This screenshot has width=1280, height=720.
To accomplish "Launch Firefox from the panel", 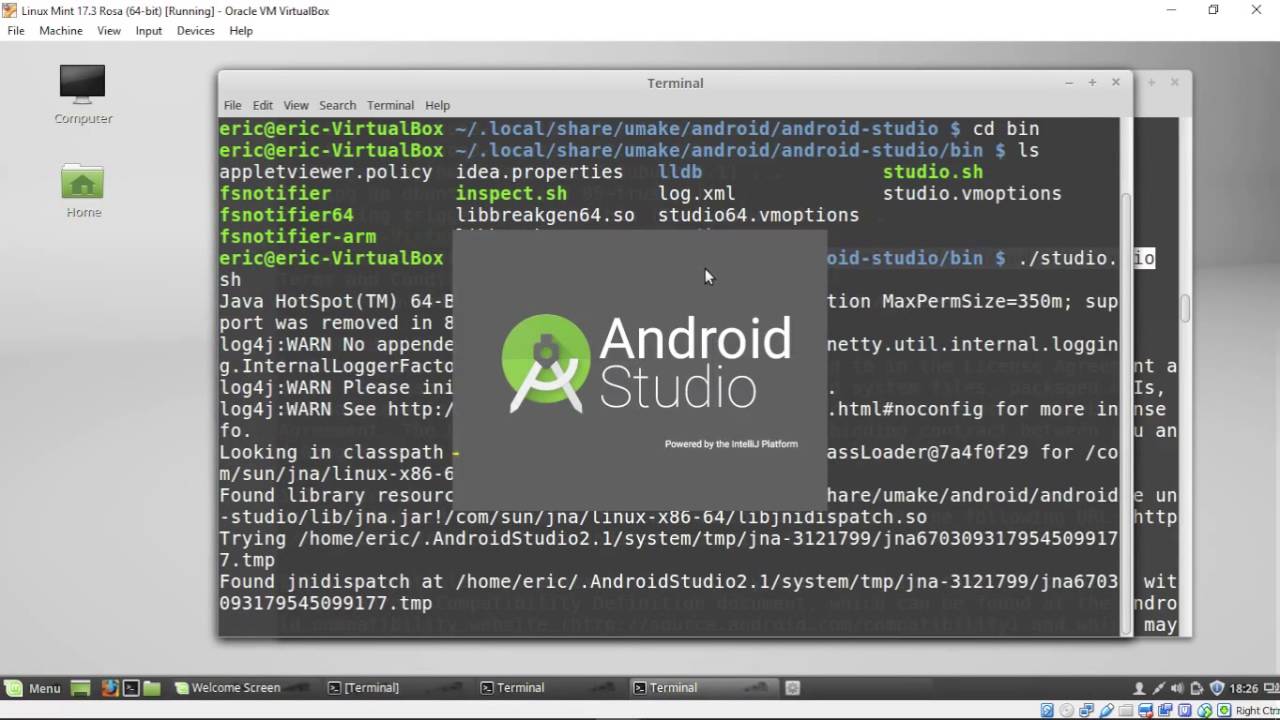I will 110,688.
